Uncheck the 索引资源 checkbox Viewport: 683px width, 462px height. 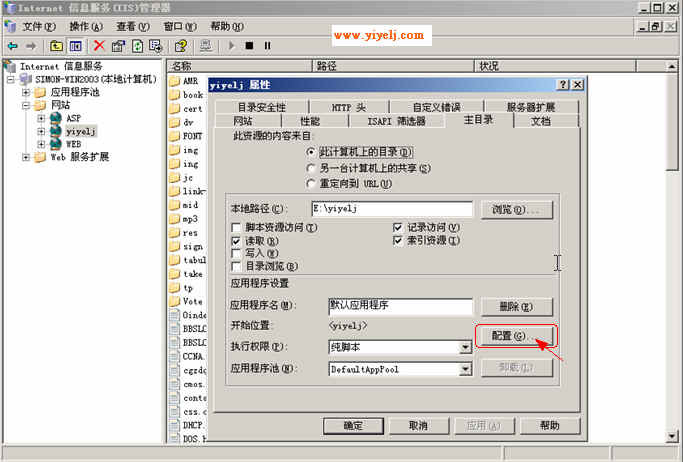tap(397, 240)
